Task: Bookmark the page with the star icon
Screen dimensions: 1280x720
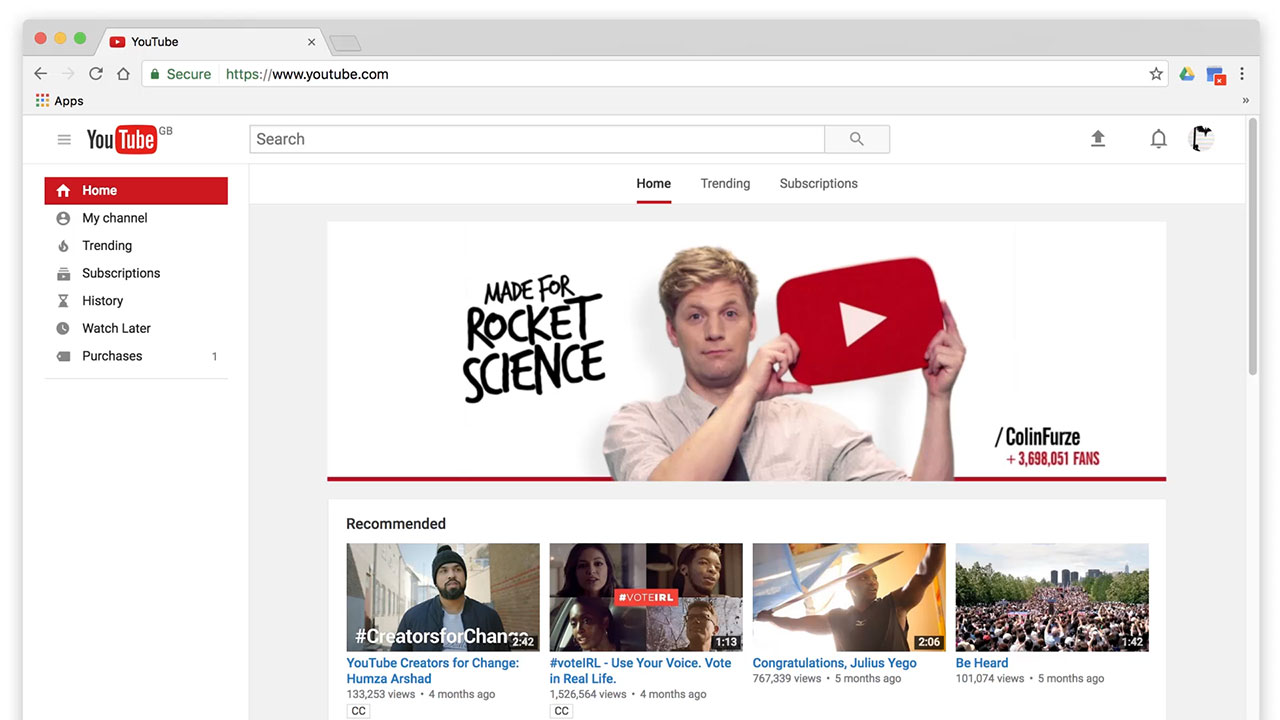Action: 1156,74
